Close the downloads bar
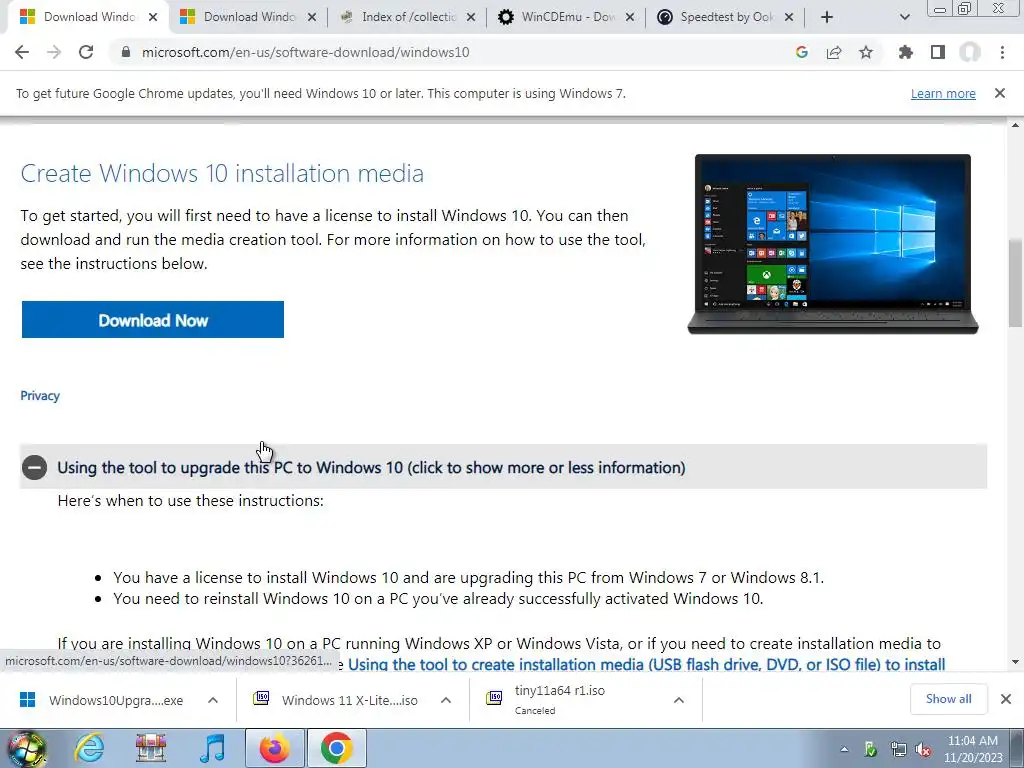Screen dimensions: 1024x768 1006,699
